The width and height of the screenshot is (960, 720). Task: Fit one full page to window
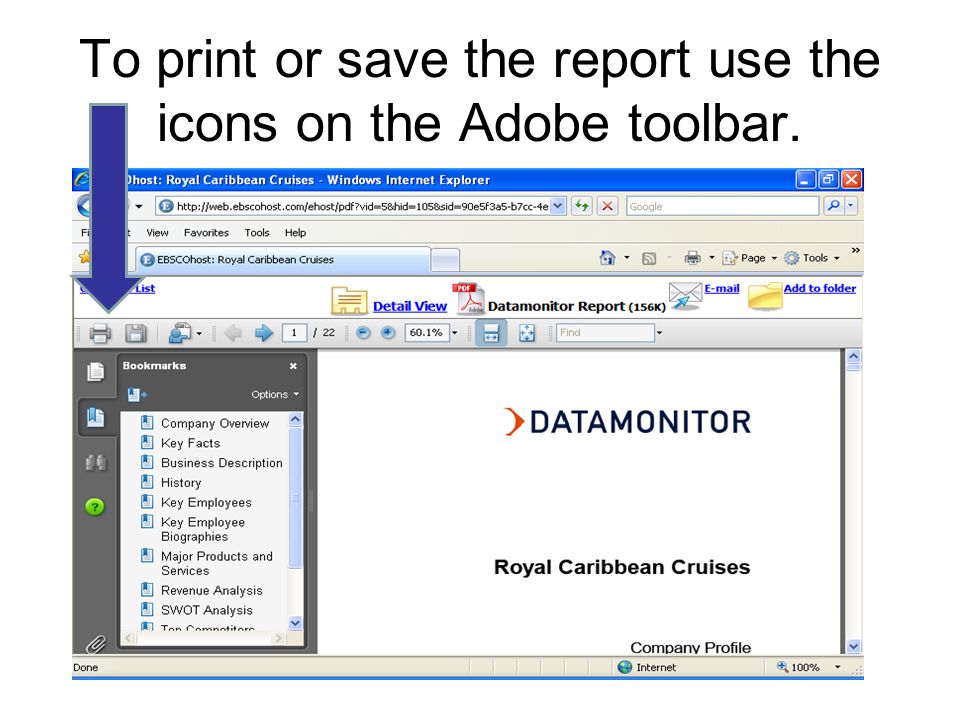click(527, 333)
